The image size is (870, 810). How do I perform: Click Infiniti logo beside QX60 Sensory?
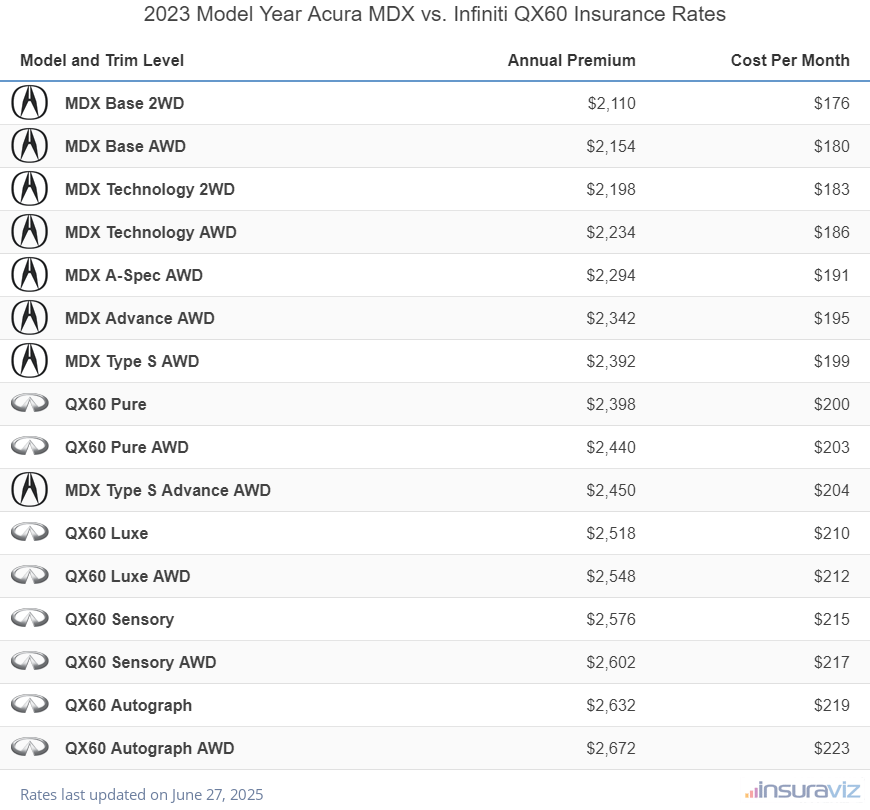pos(30,618)
